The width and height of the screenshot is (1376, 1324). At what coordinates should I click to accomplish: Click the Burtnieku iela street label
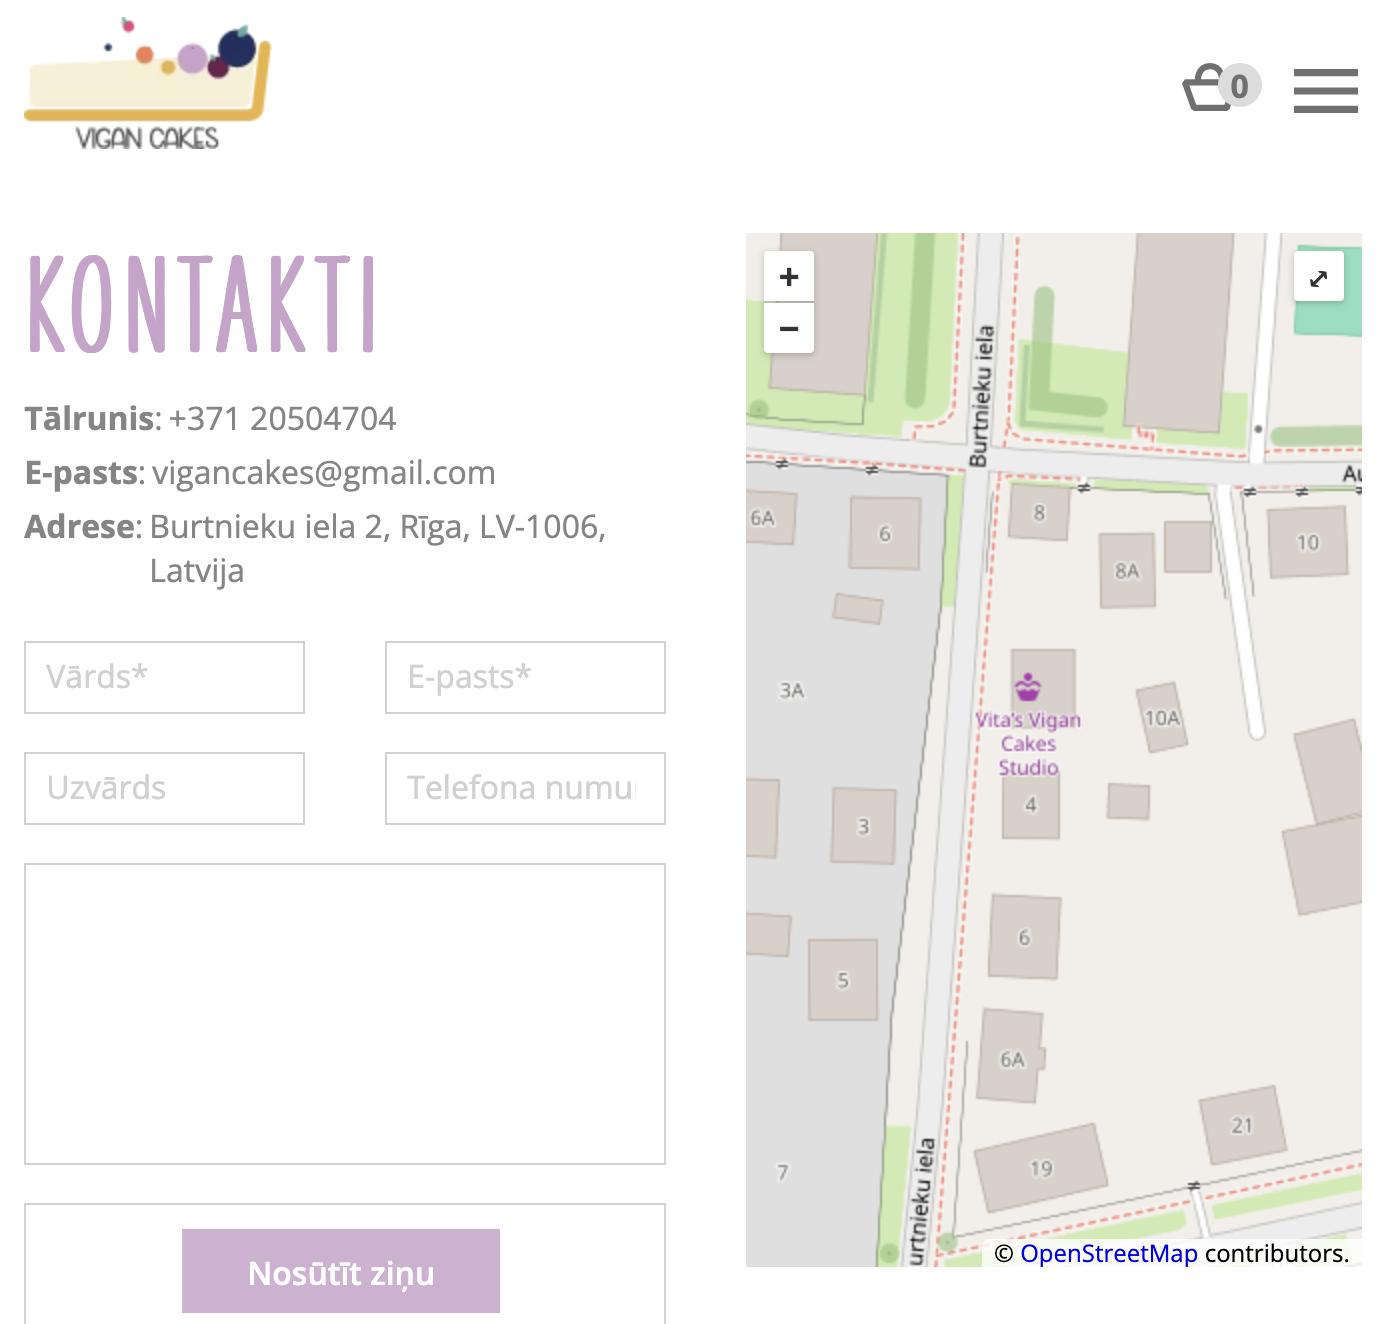(983, 396)
